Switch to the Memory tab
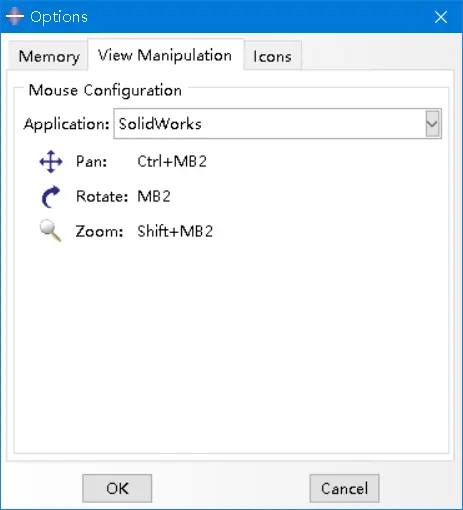 48,56
